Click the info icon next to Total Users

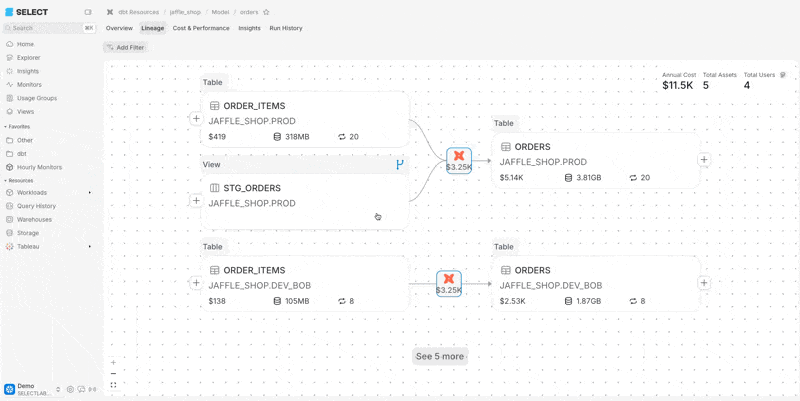click(783, 75)
